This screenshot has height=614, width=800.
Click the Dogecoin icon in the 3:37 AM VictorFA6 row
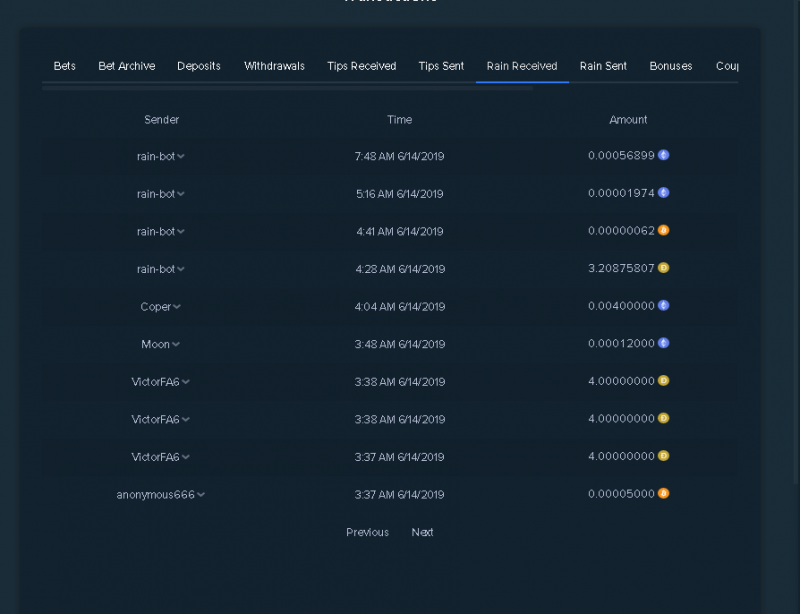(663, 456)
